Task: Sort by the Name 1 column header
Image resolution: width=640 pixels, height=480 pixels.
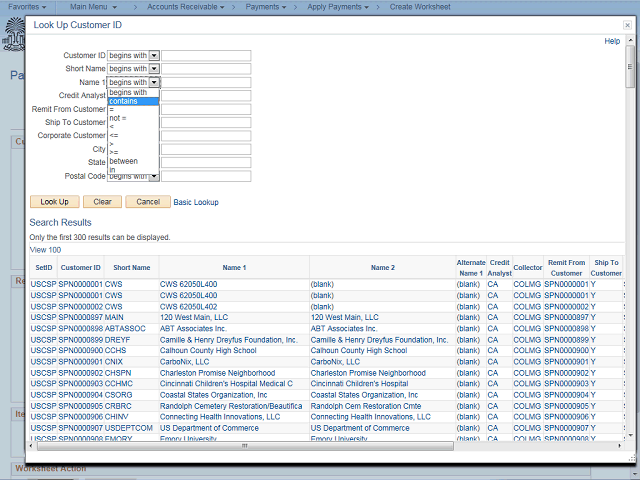Action: click(234, 268)
